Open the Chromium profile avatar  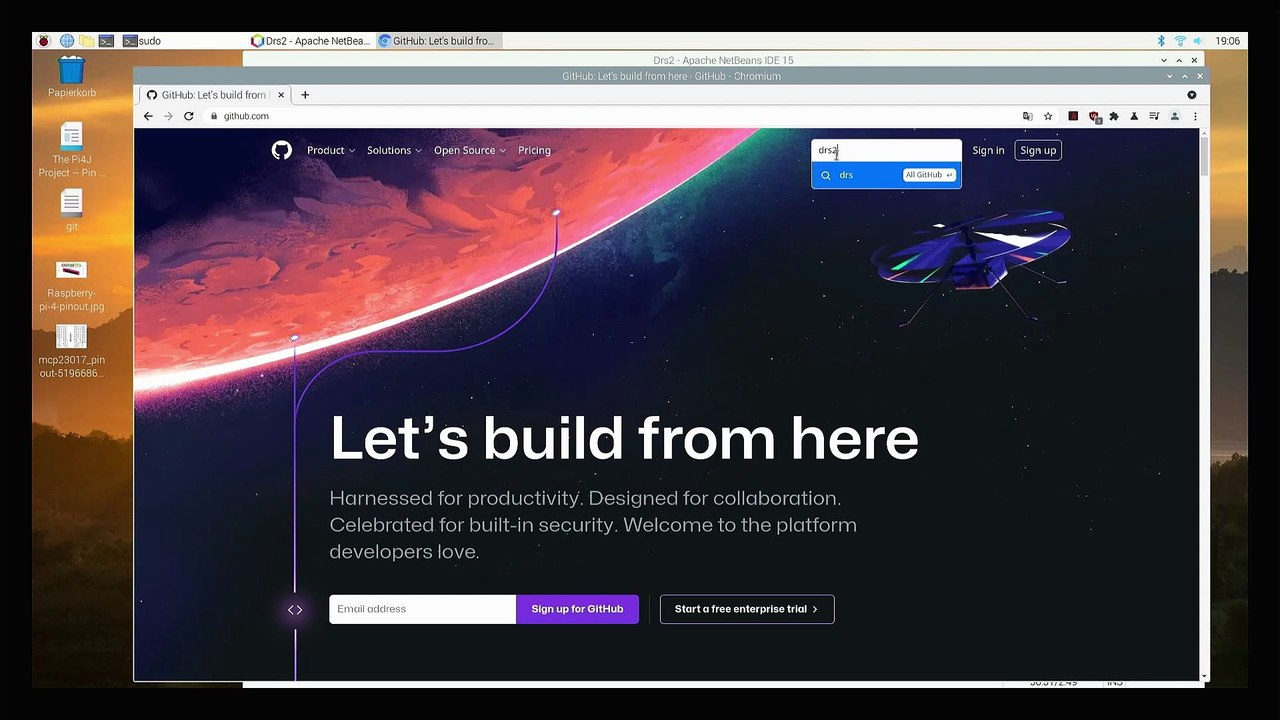point(1175,116)
